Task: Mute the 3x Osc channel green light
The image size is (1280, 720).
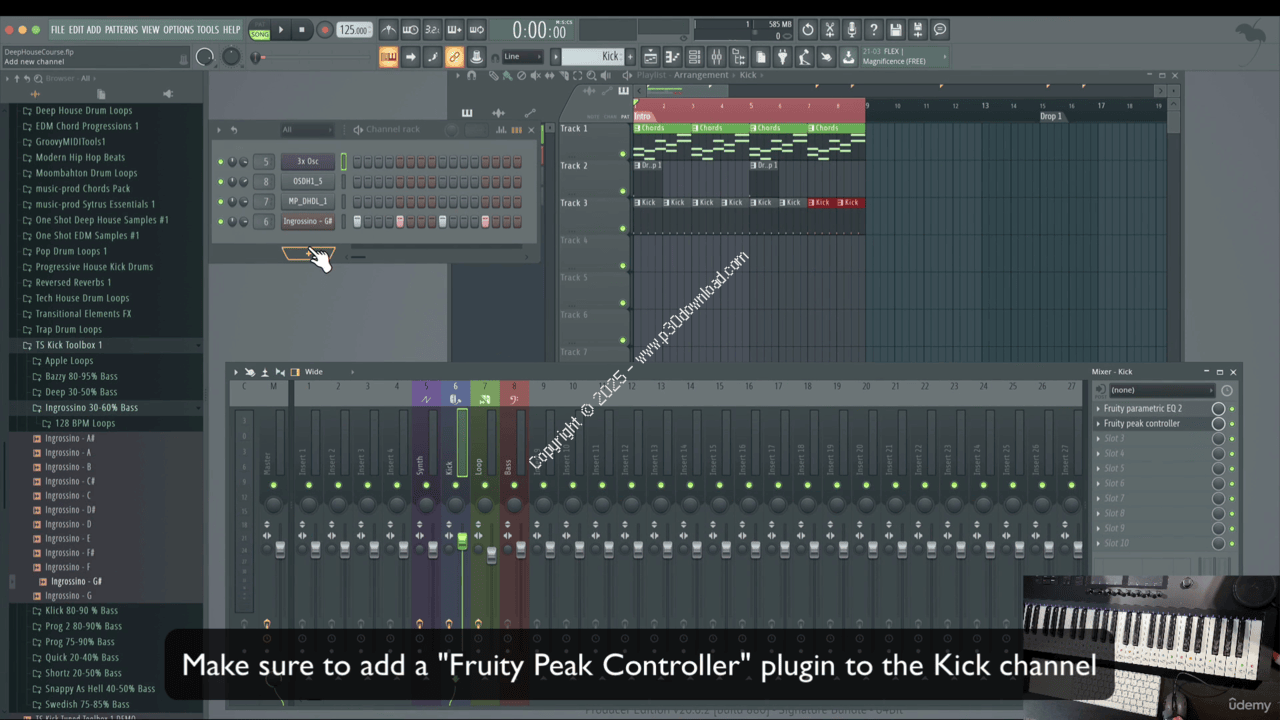Action: point(220,161)
